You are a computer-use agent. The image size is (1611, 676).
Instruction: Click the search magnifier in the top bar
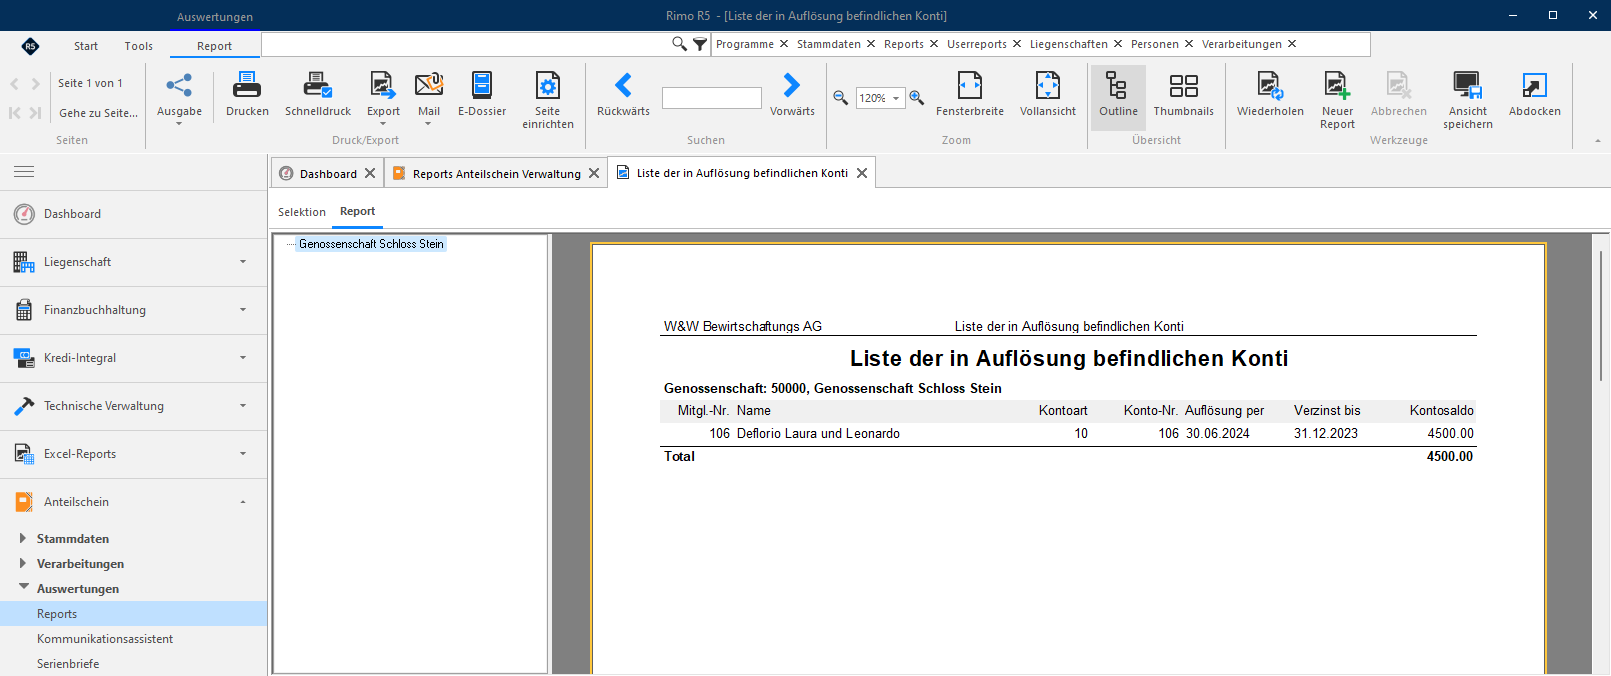coord(679,44)
